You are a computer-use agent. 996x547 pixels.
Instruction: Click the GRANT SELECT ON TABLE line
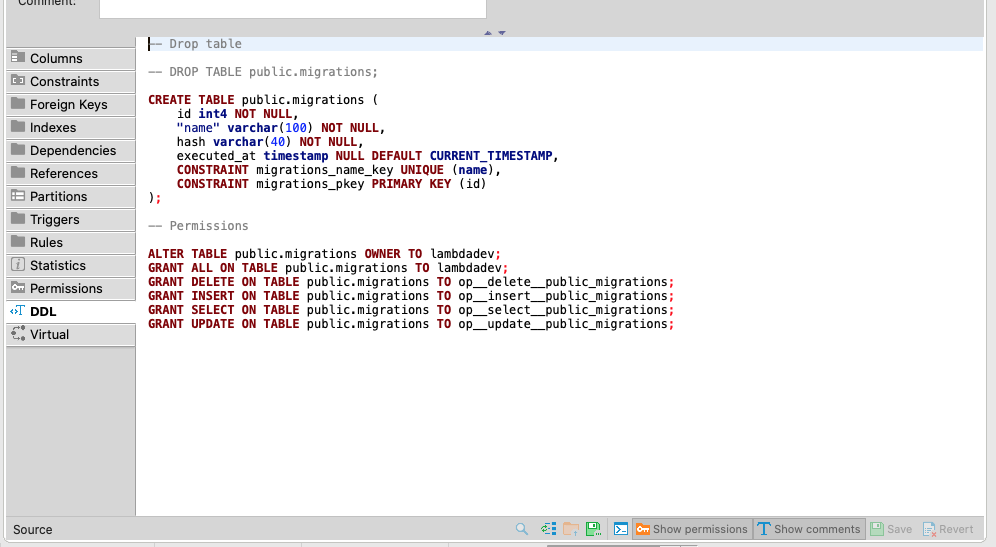[x=411, y=309]
